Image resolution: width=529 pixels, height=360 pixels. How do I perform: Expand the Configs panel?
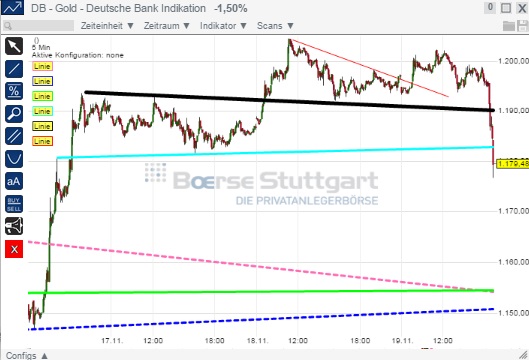(x=27, y=355)
